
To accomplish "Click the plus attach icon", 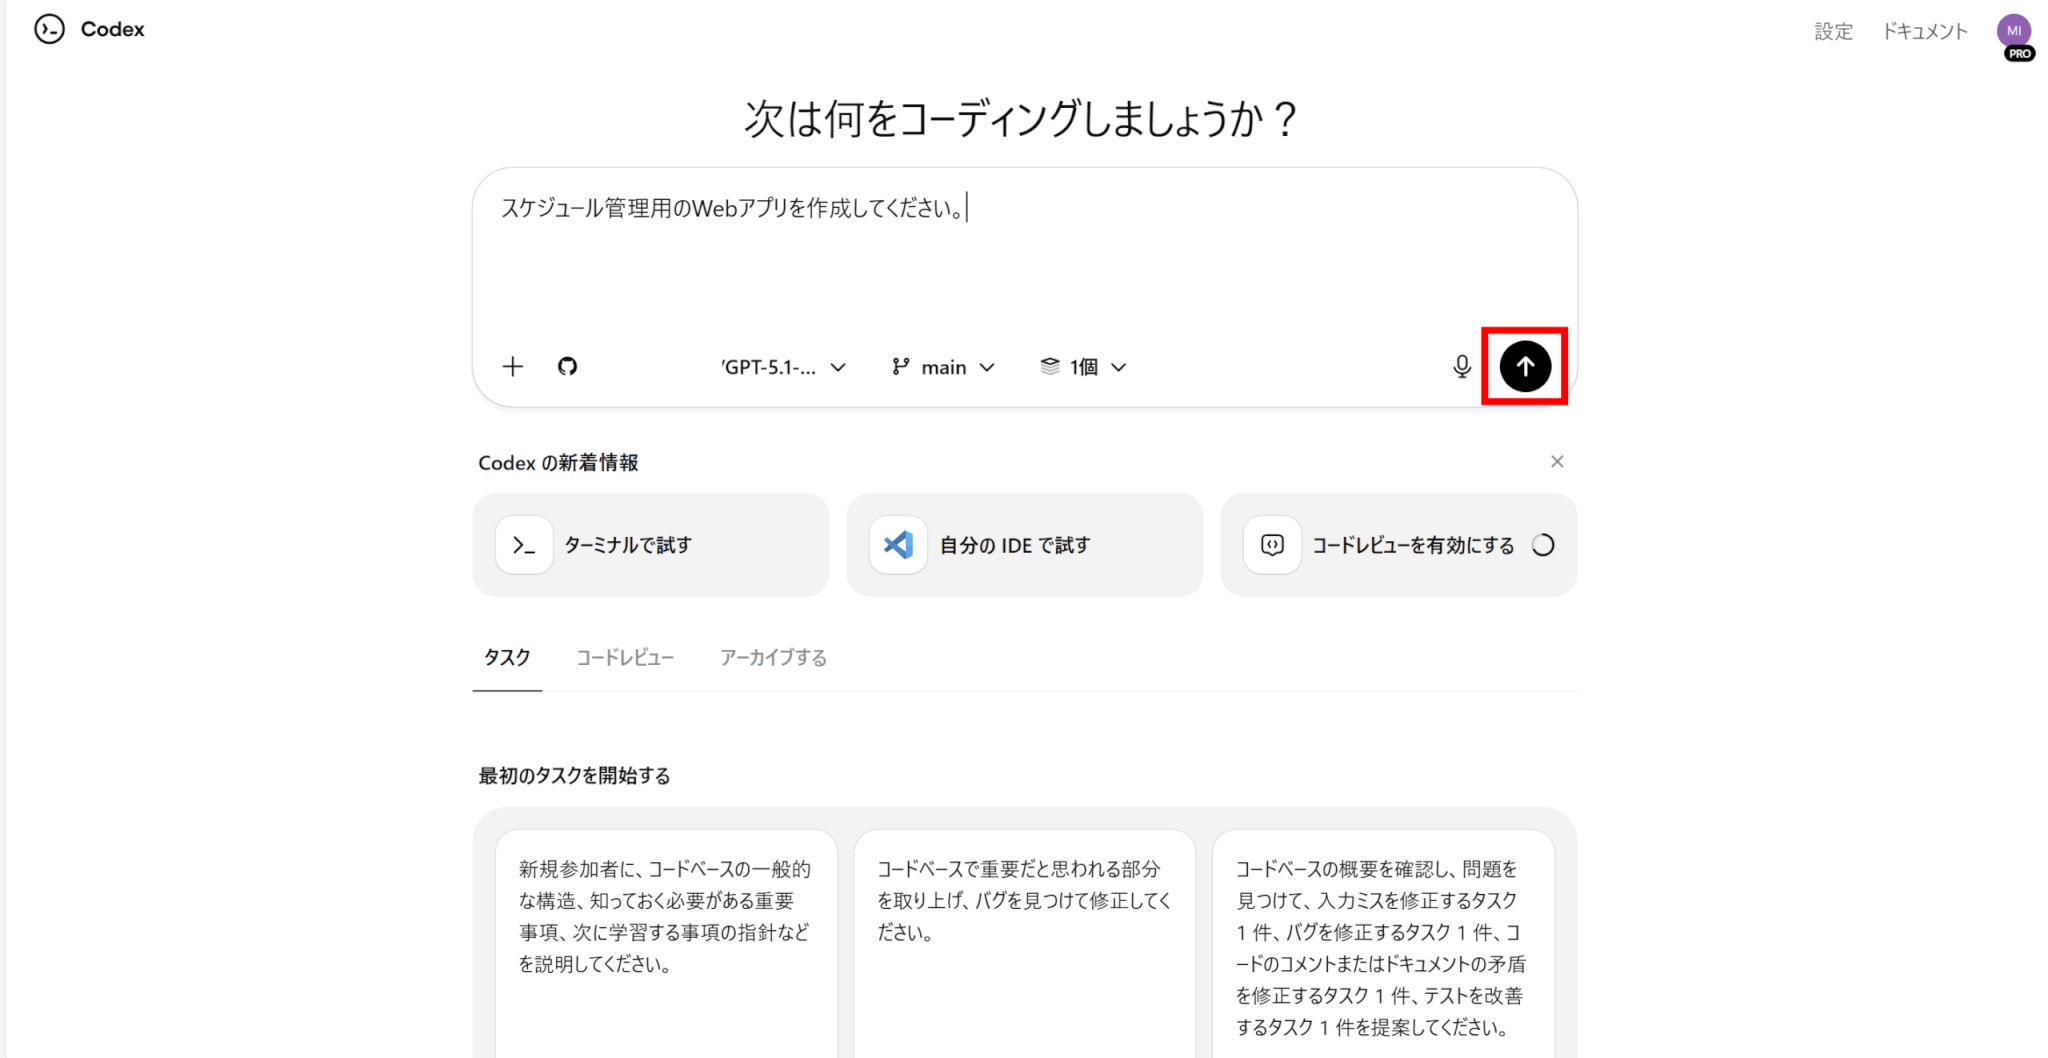I will tap(512, 367).
